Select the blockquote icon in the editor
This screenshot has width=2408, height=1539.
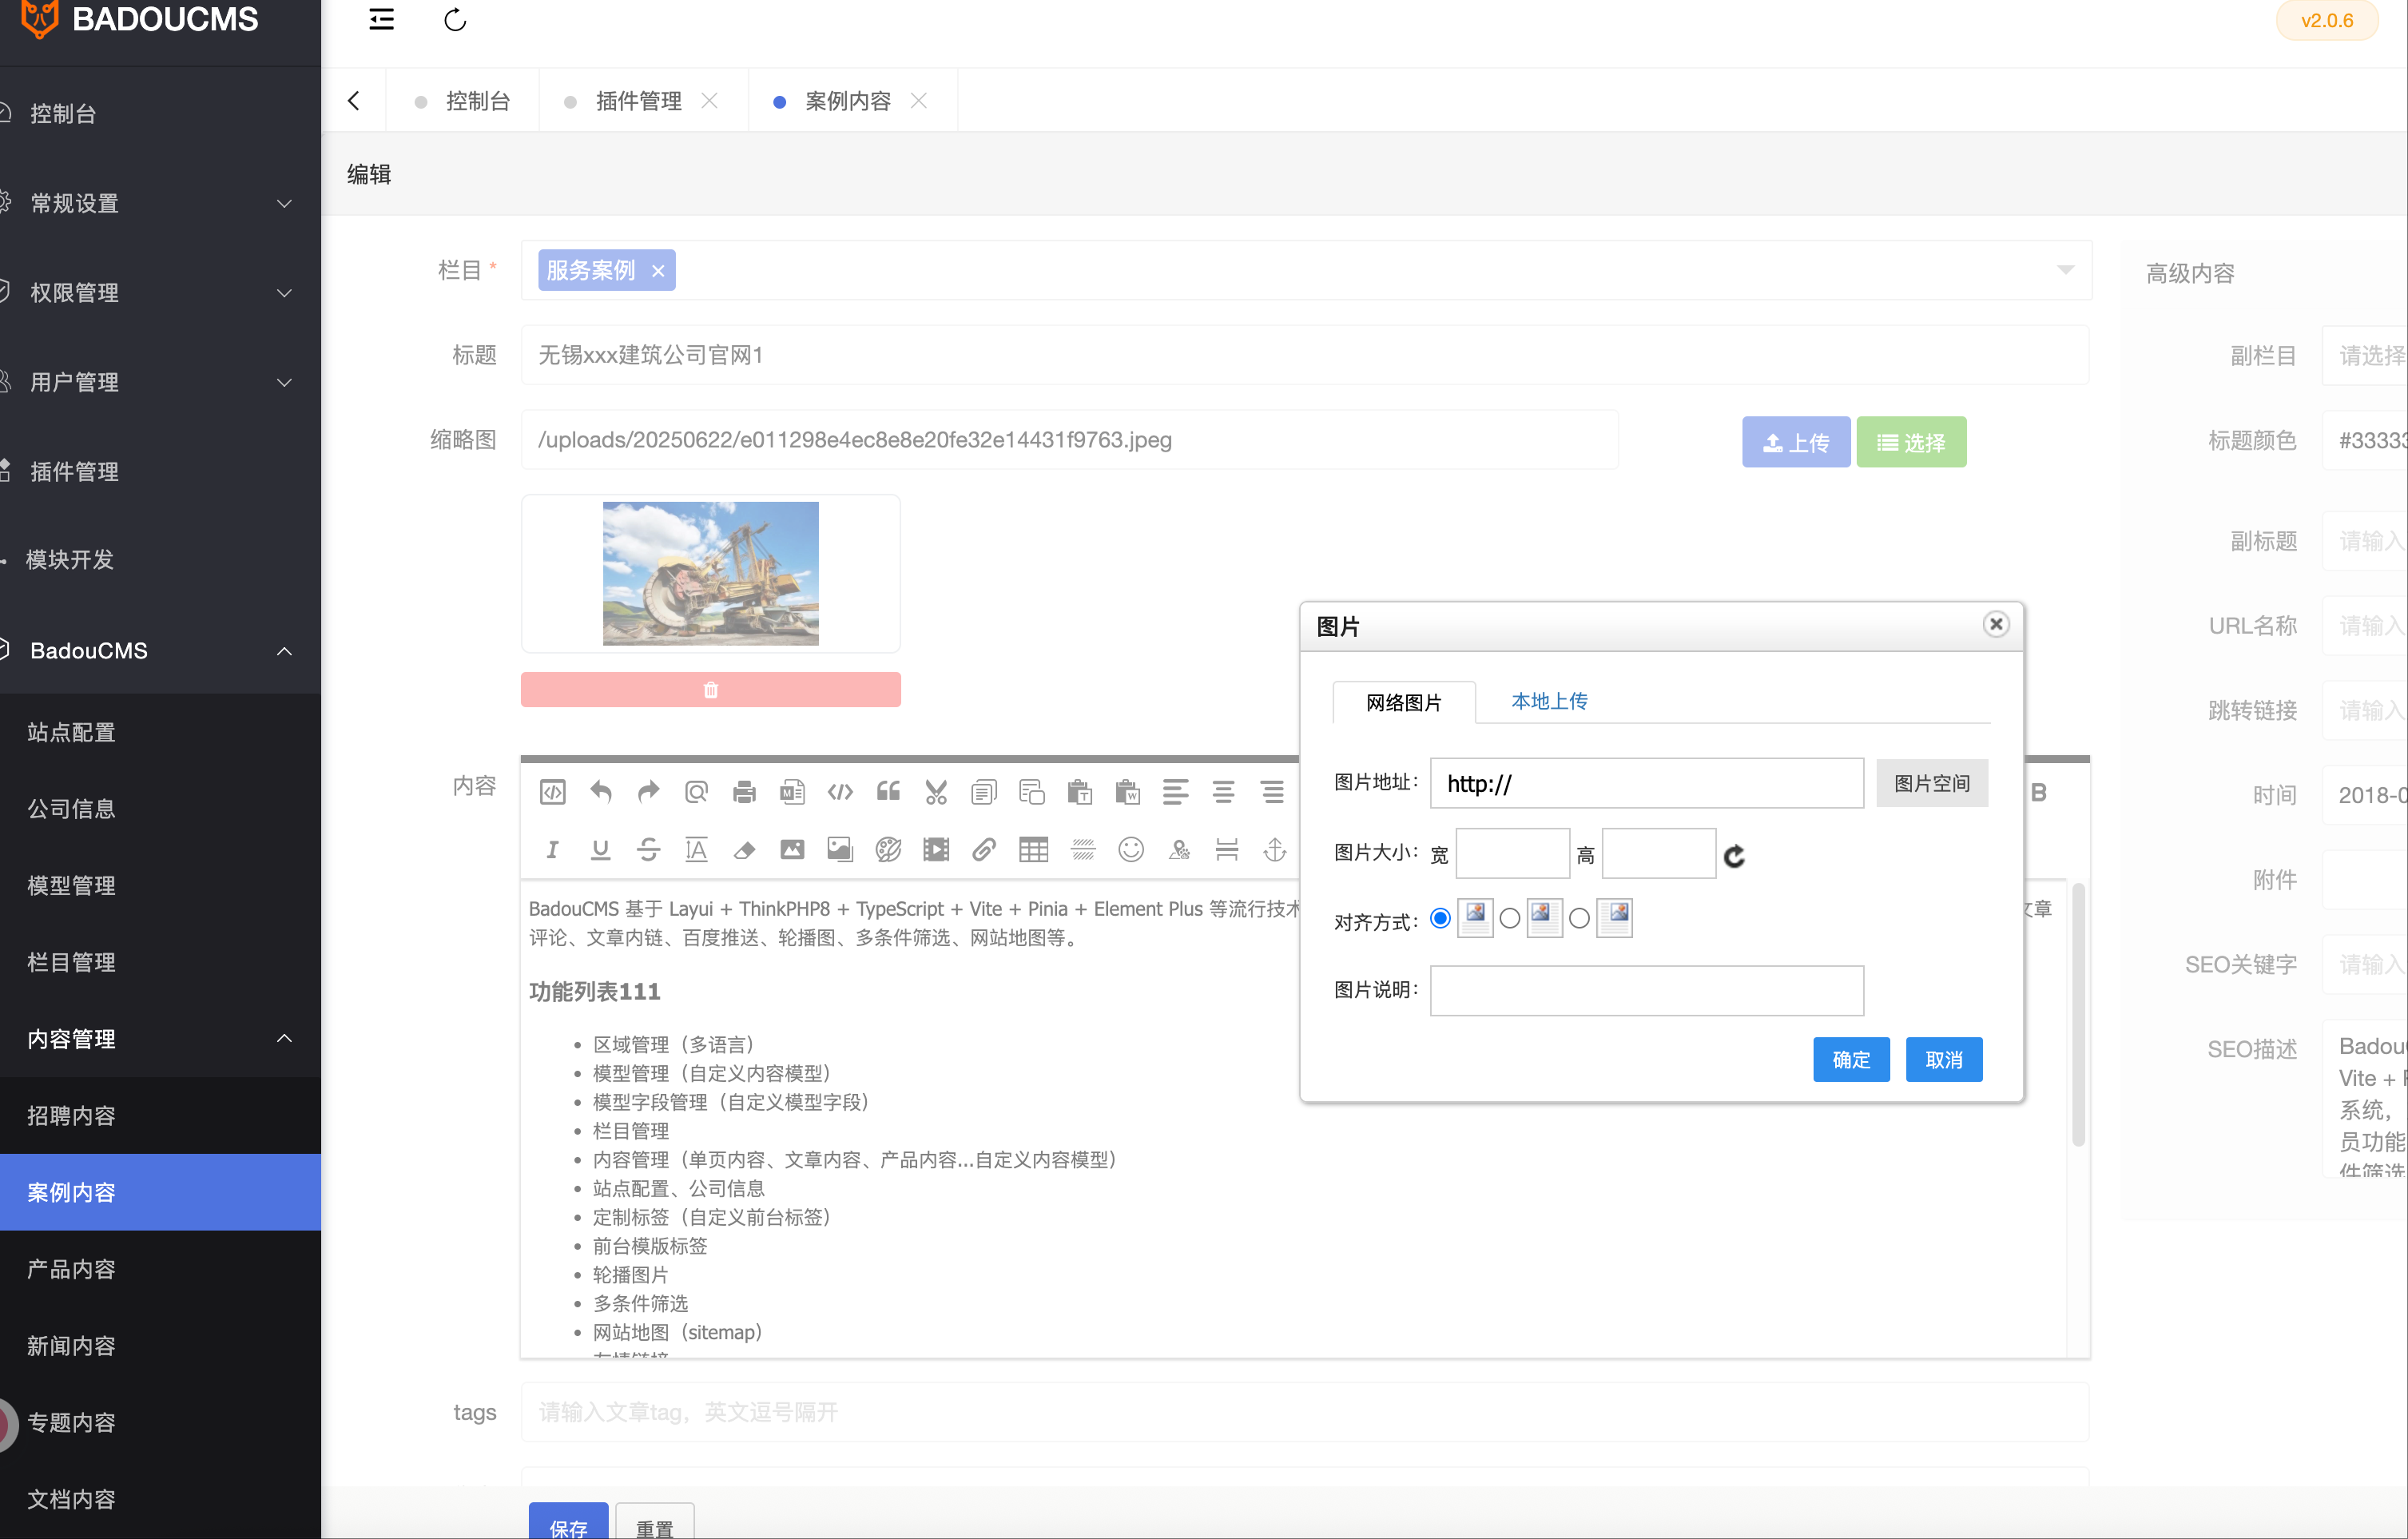[x=889, y=792]
